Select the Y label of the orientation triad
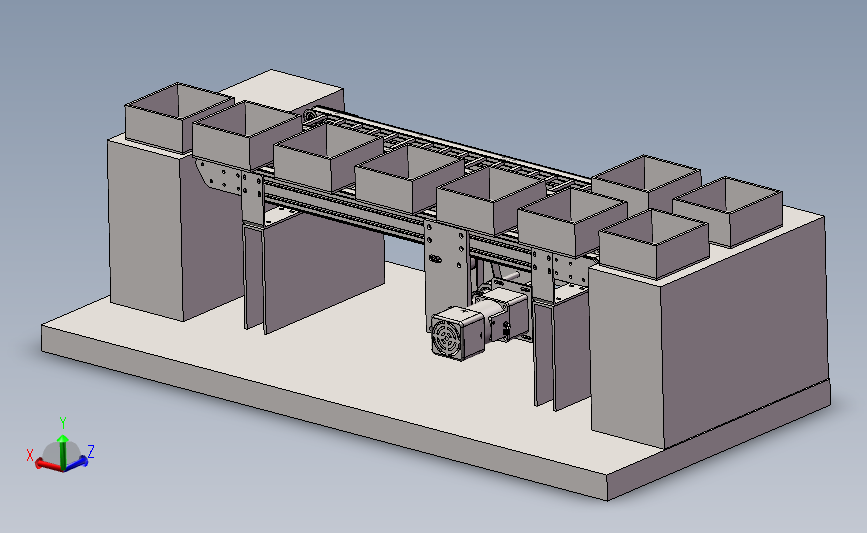867x533 pixels. (x=63, y=423)
